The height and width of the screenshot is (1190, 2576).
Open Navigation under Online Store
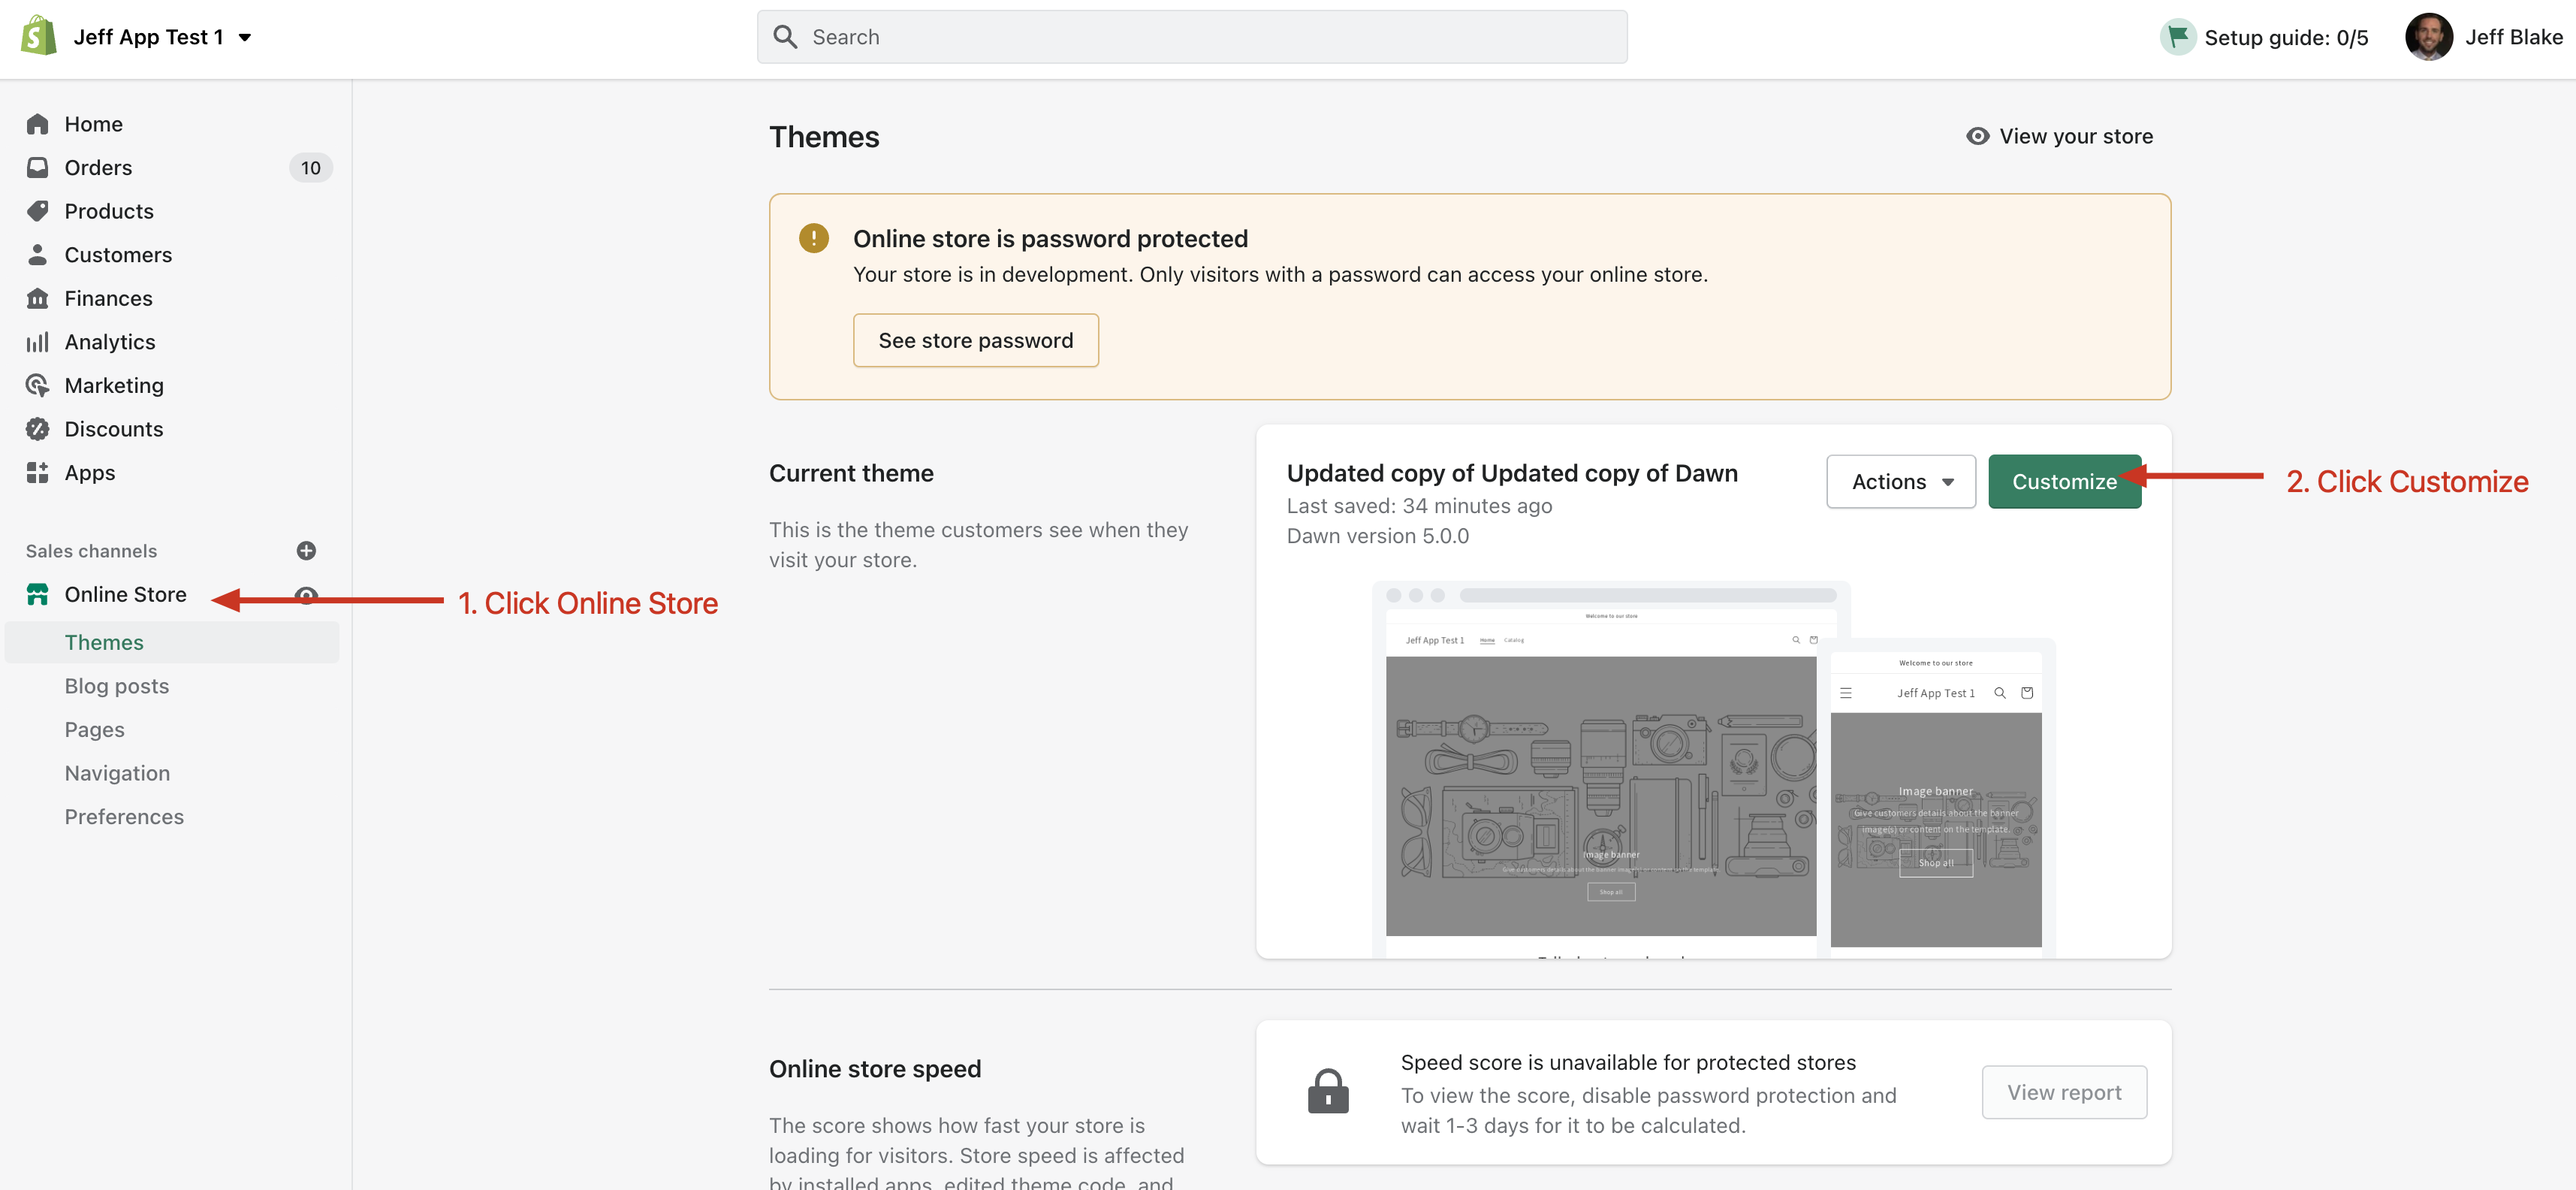(117, 773)
